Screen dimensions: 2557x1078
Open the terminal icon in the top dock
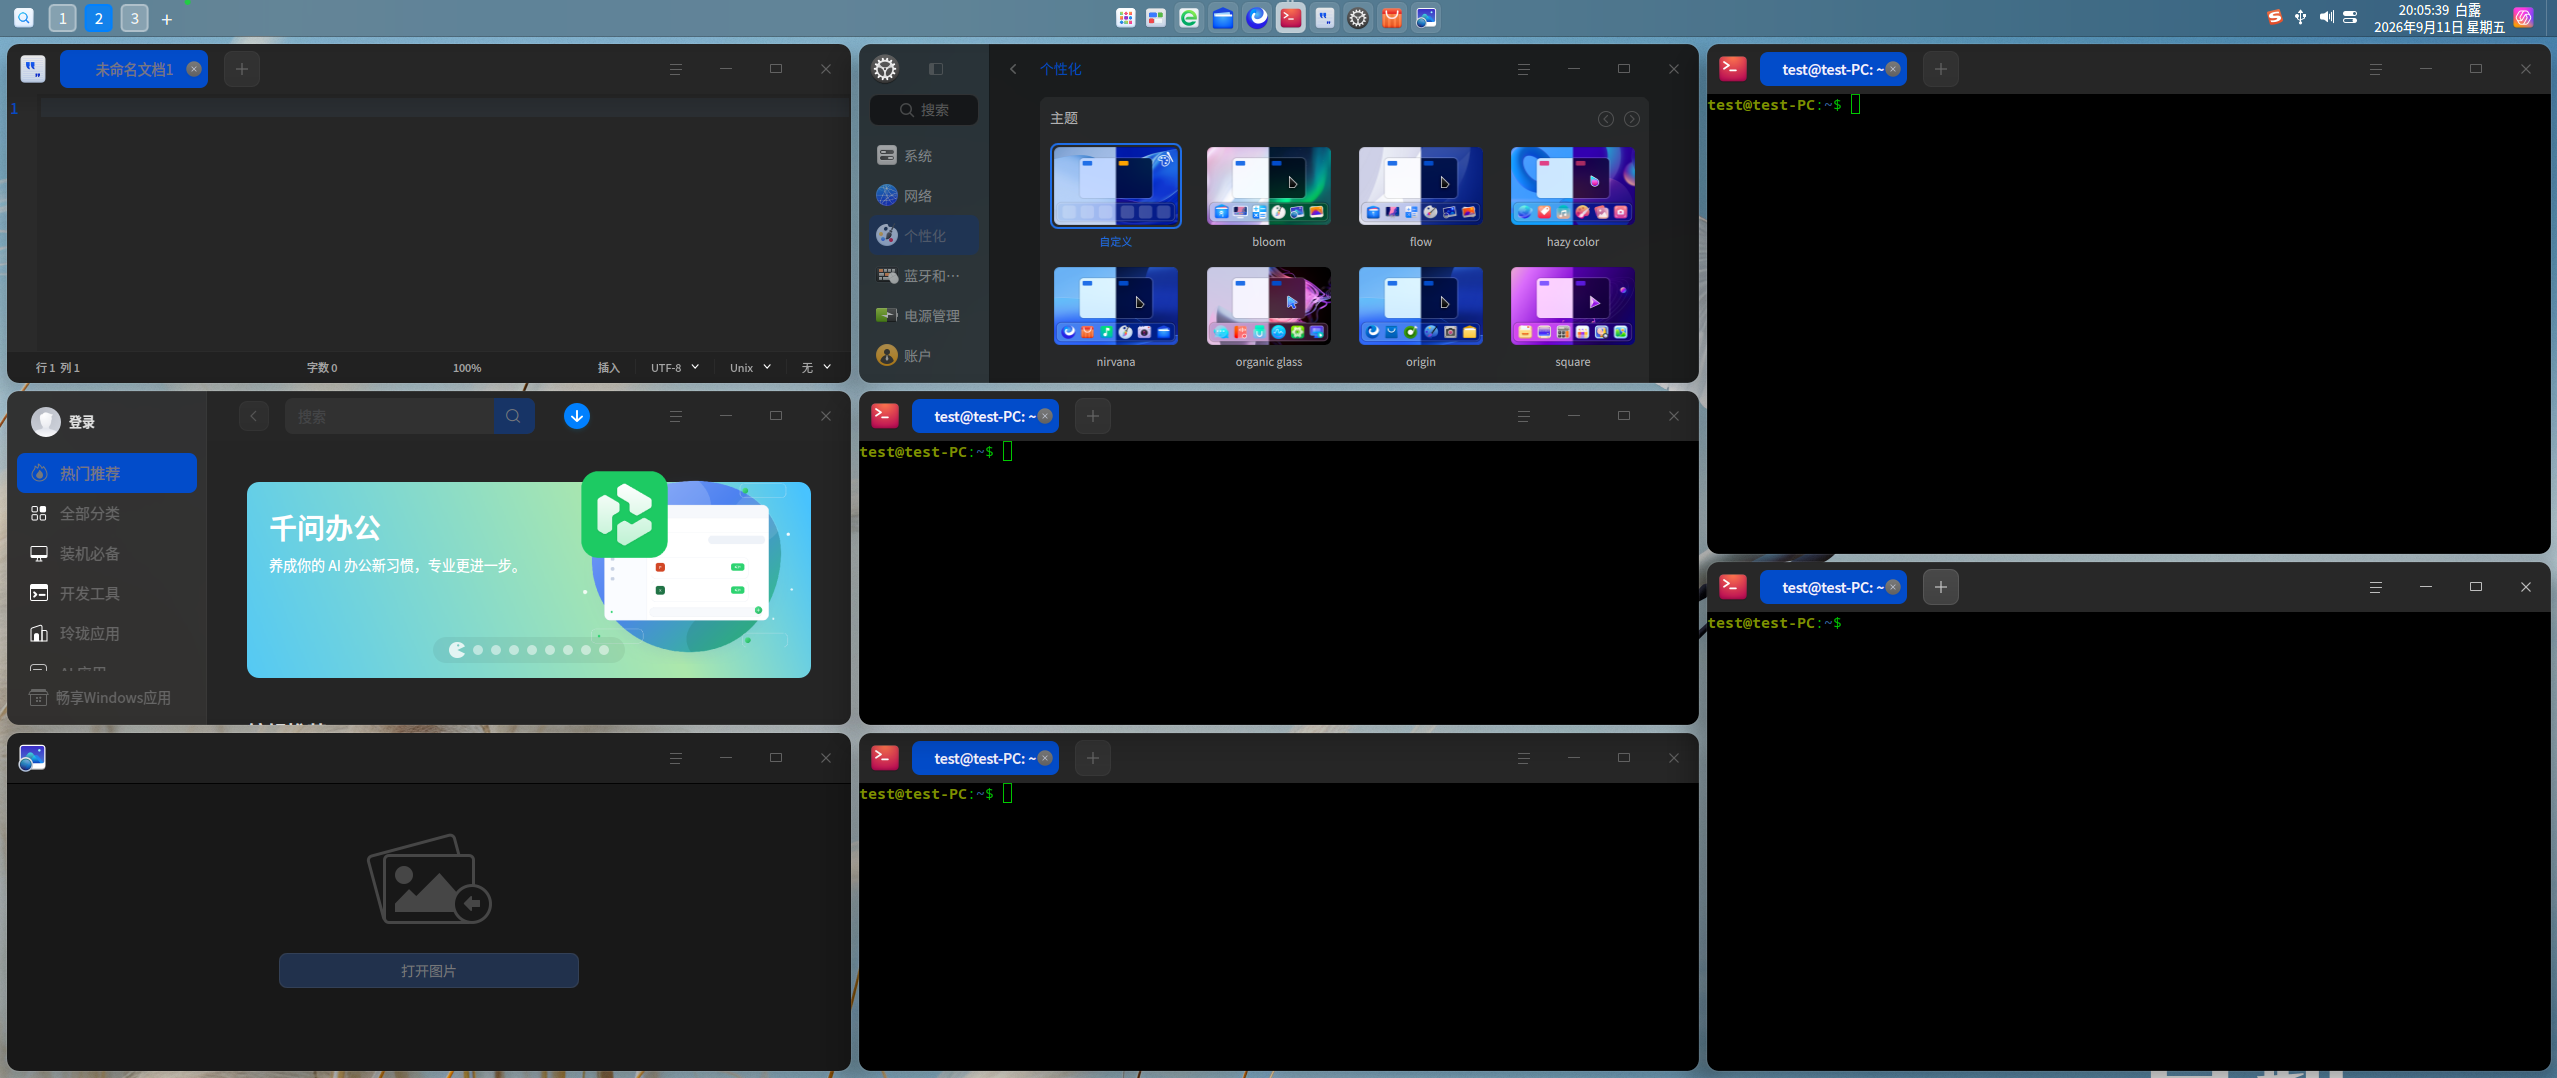tap(1291, 18)
